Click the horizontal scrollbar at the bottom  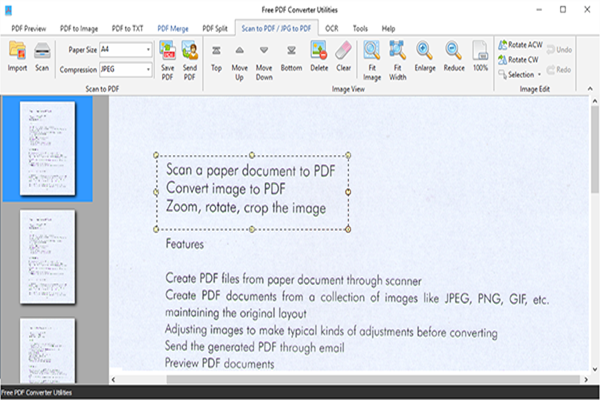(x=350, y=379)
